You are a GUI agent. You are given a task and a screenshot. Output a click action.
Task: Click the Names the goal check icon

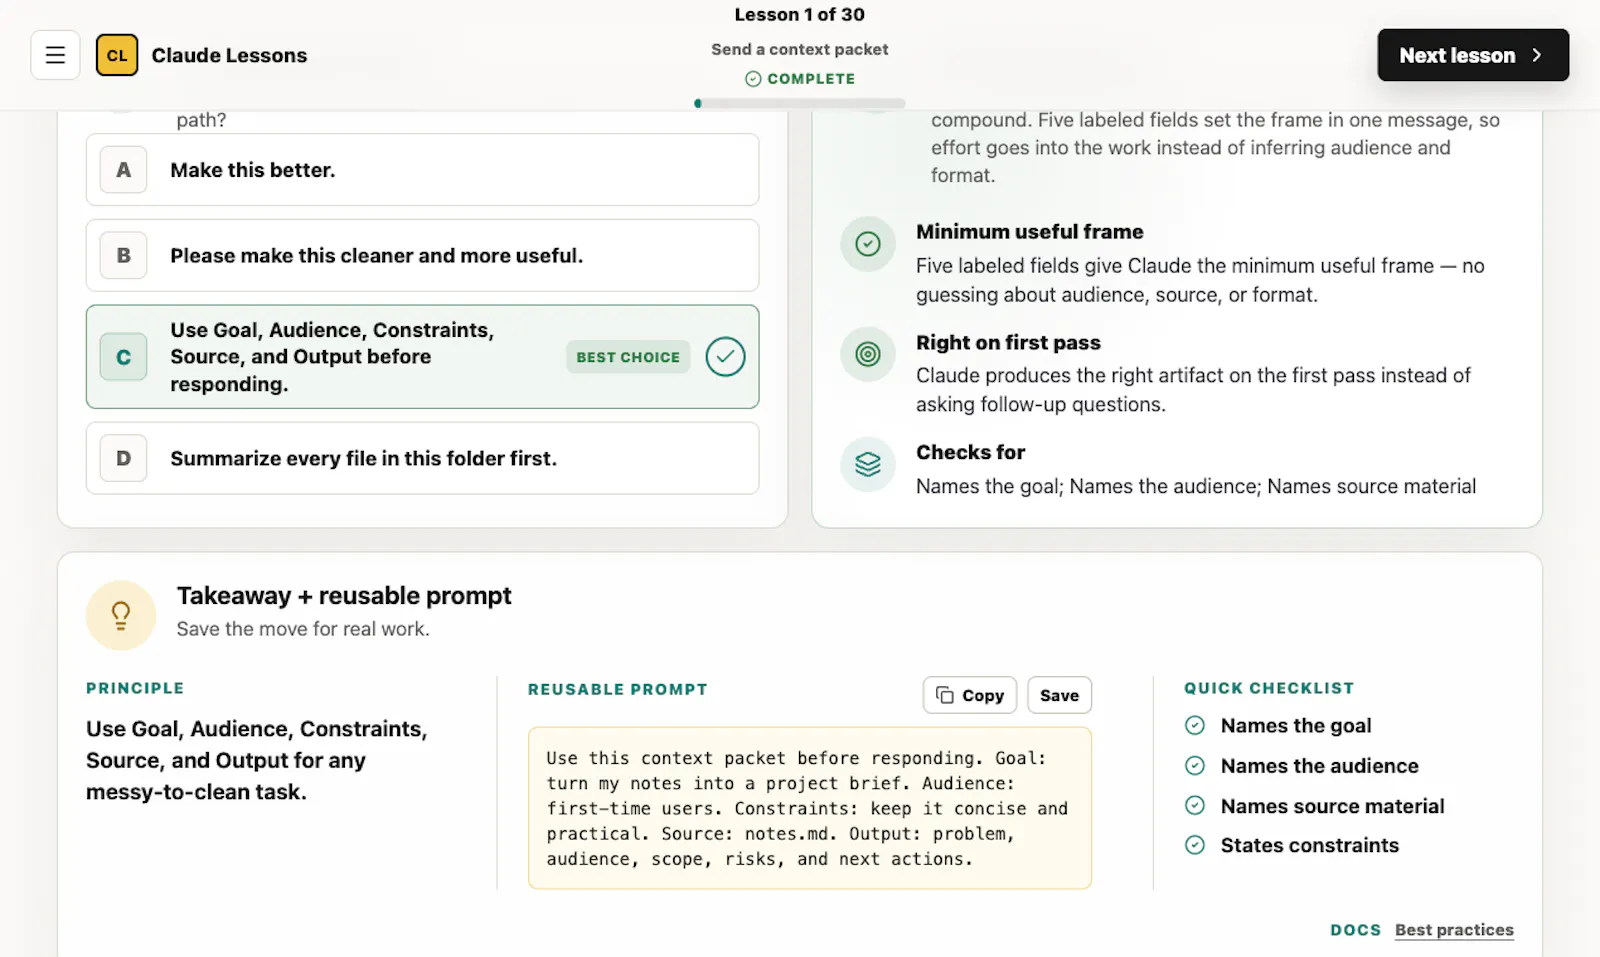[1195, 726]
